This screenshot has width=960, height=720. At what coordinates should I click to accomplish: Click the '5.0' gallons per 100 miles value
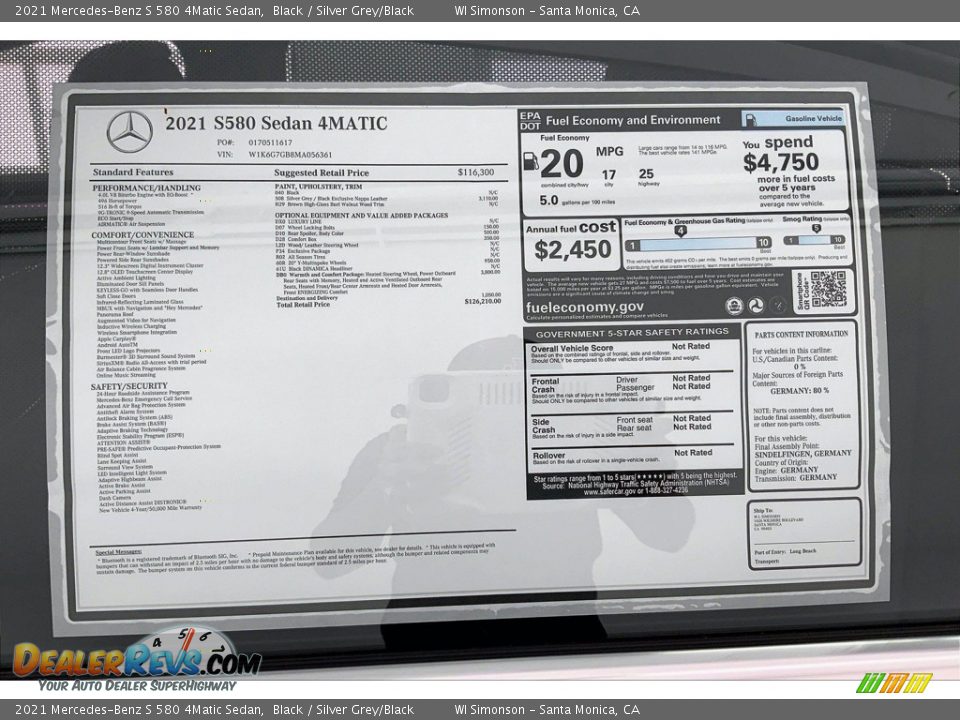pos(549,200)
